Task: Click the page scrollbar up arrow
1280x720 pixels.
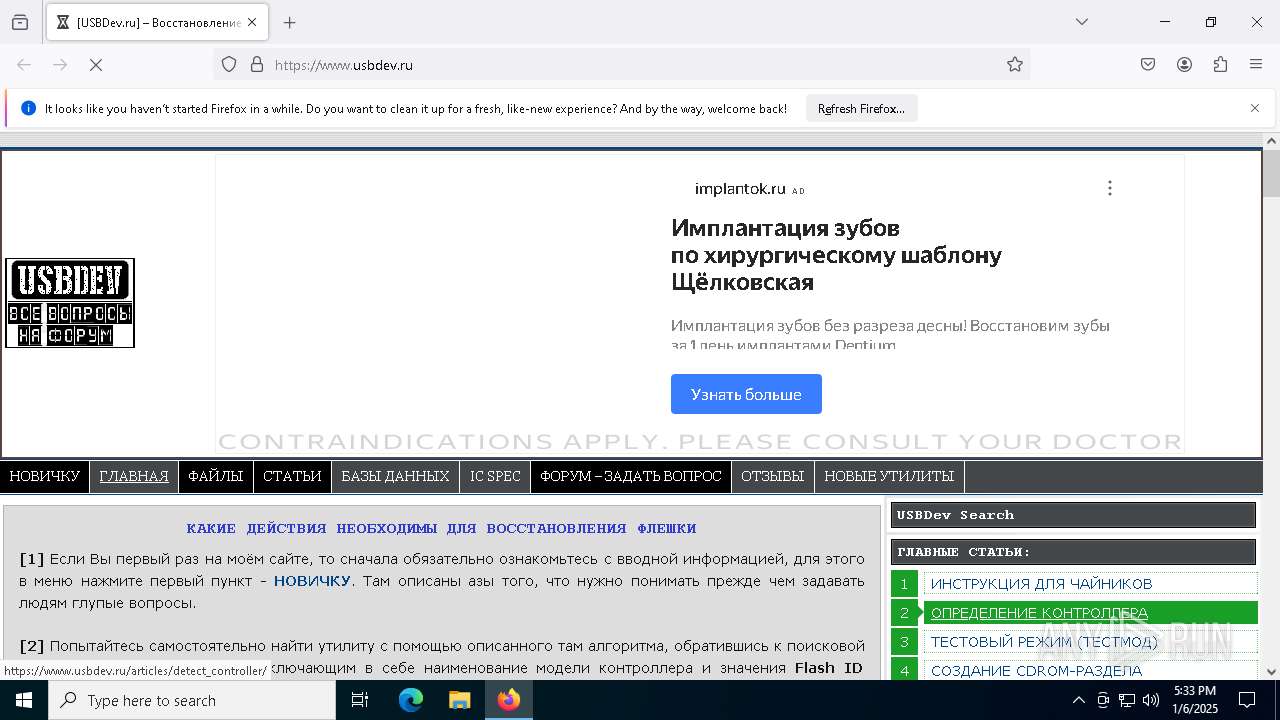Action: tap(1271, 141)
